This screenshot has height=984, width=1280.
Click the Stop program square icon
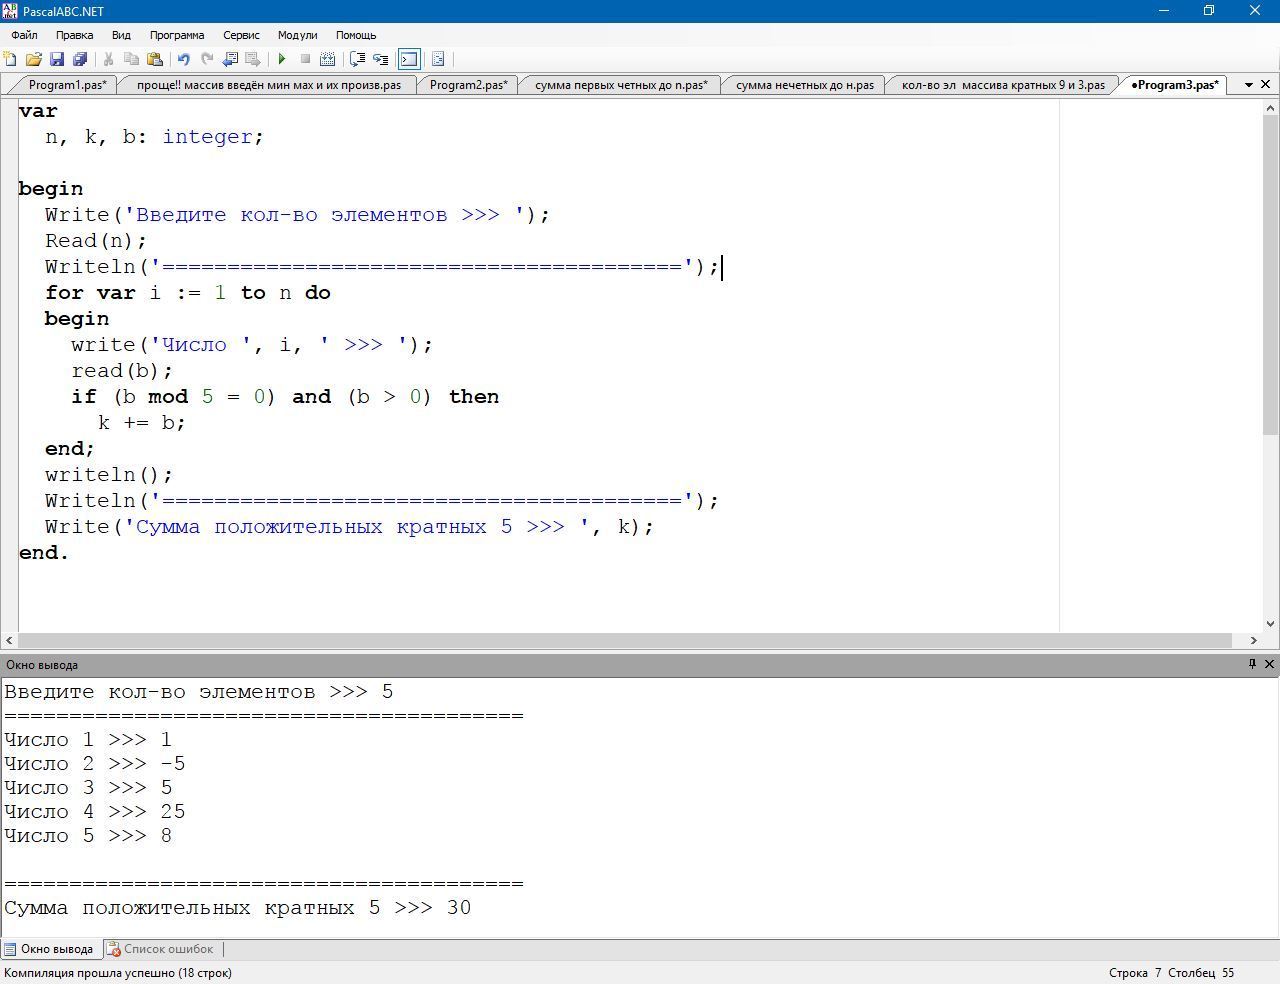[305, 59]
